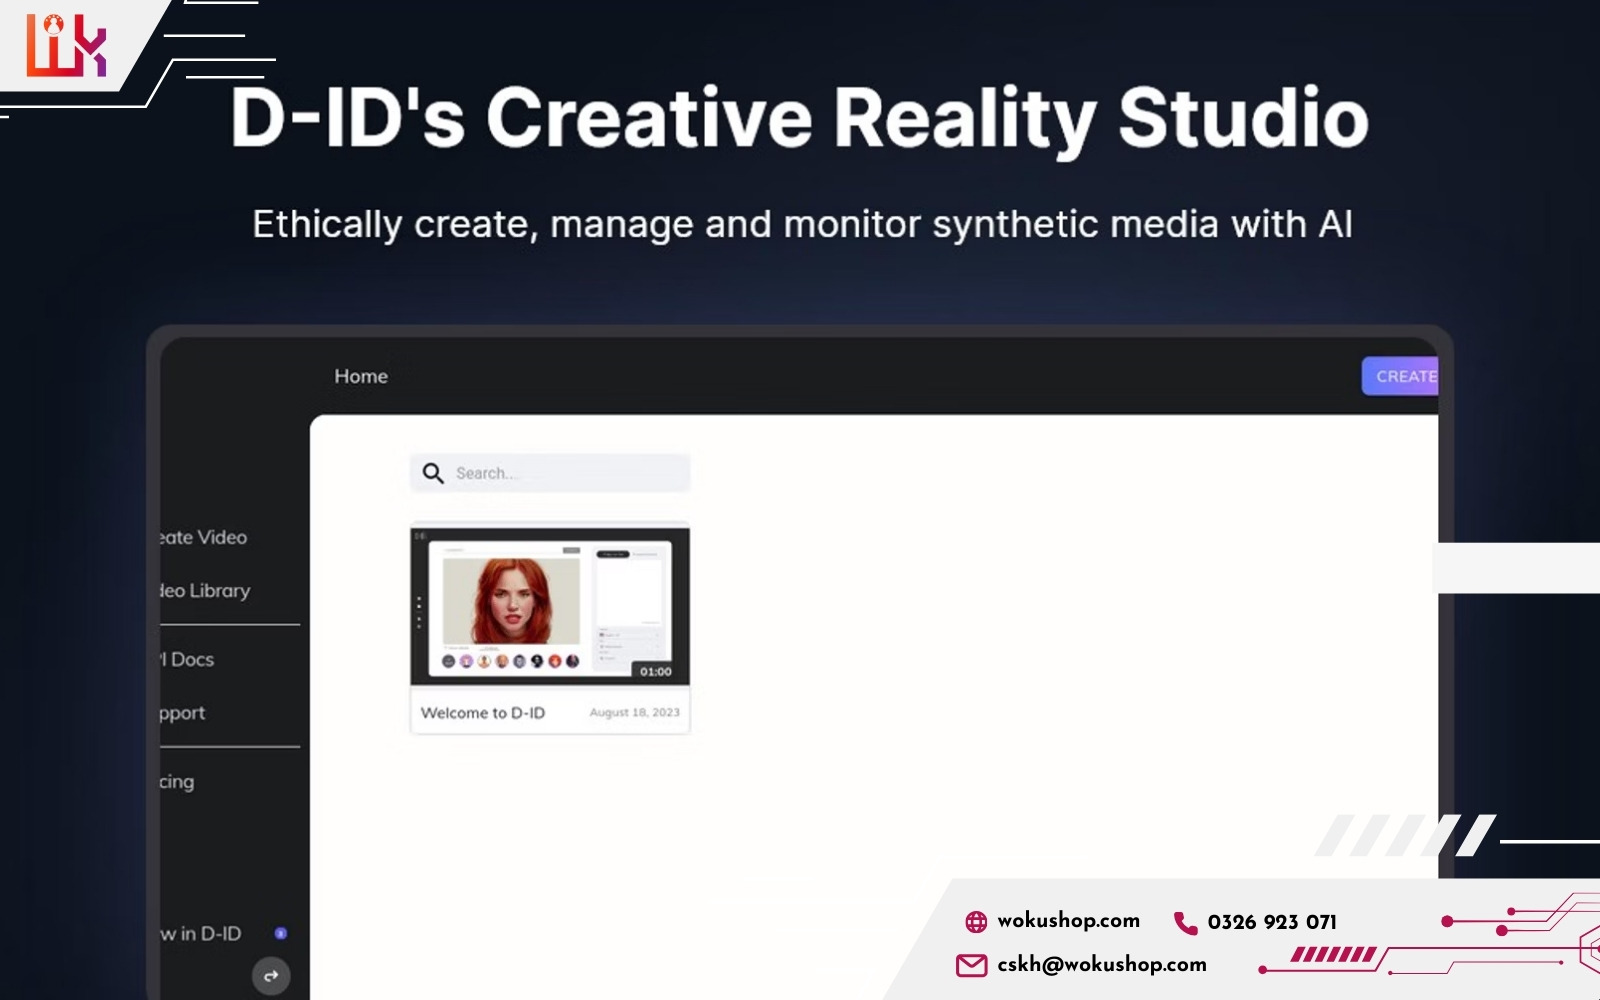Click the wokushop.com website link
Screen dimensions: 1600x1000
(x=1068, y=920)
